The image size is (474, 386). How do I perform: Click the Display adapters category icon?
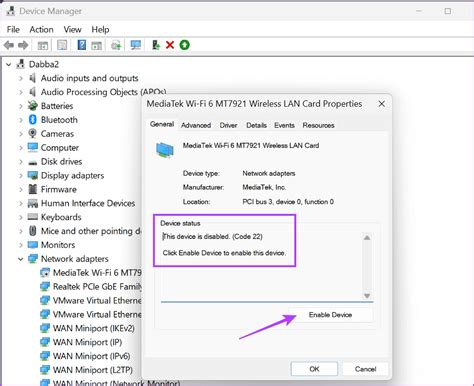33,175
